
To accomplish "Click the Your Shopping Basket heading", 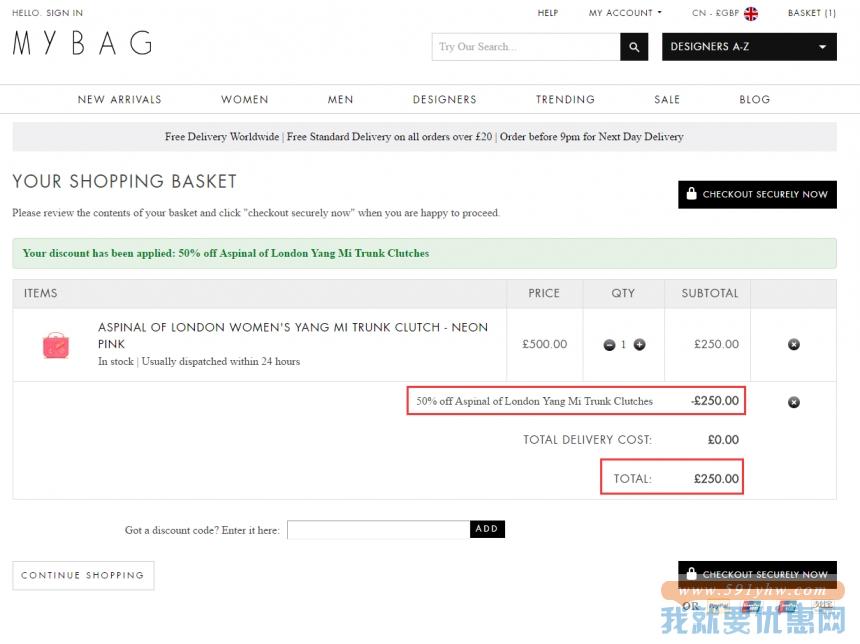I will coord(125,181).
